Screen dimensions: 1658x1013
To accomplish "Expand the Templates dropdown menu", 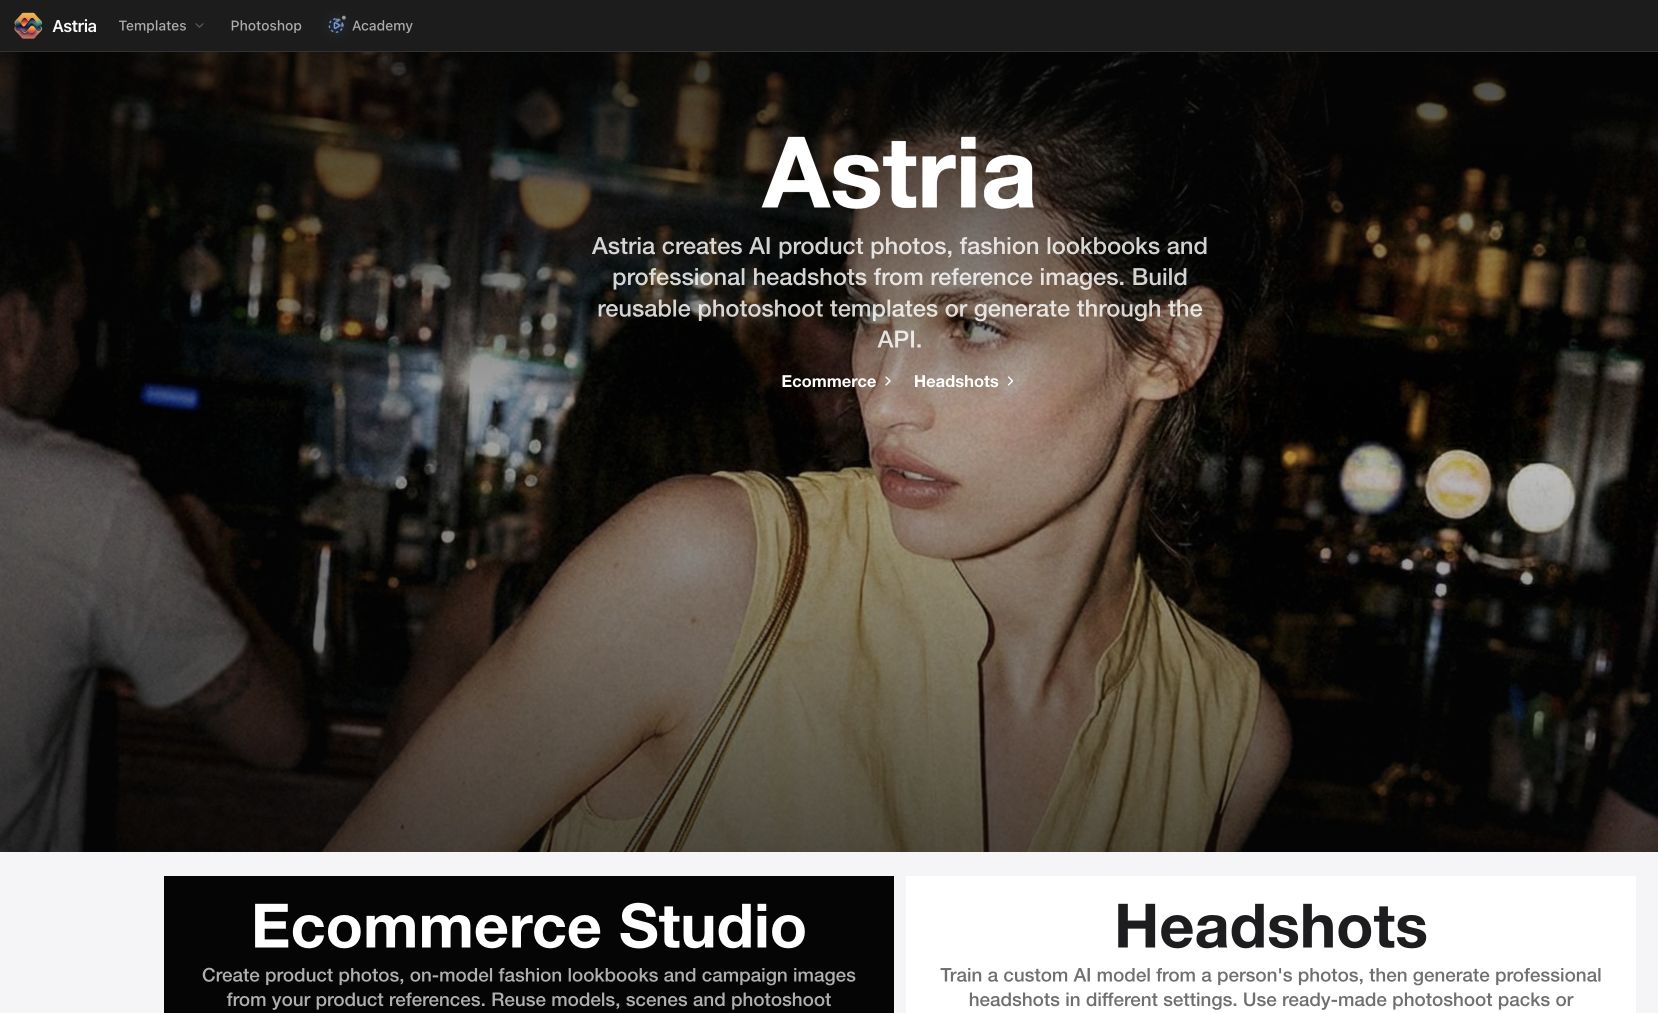I will coord(161,26).
